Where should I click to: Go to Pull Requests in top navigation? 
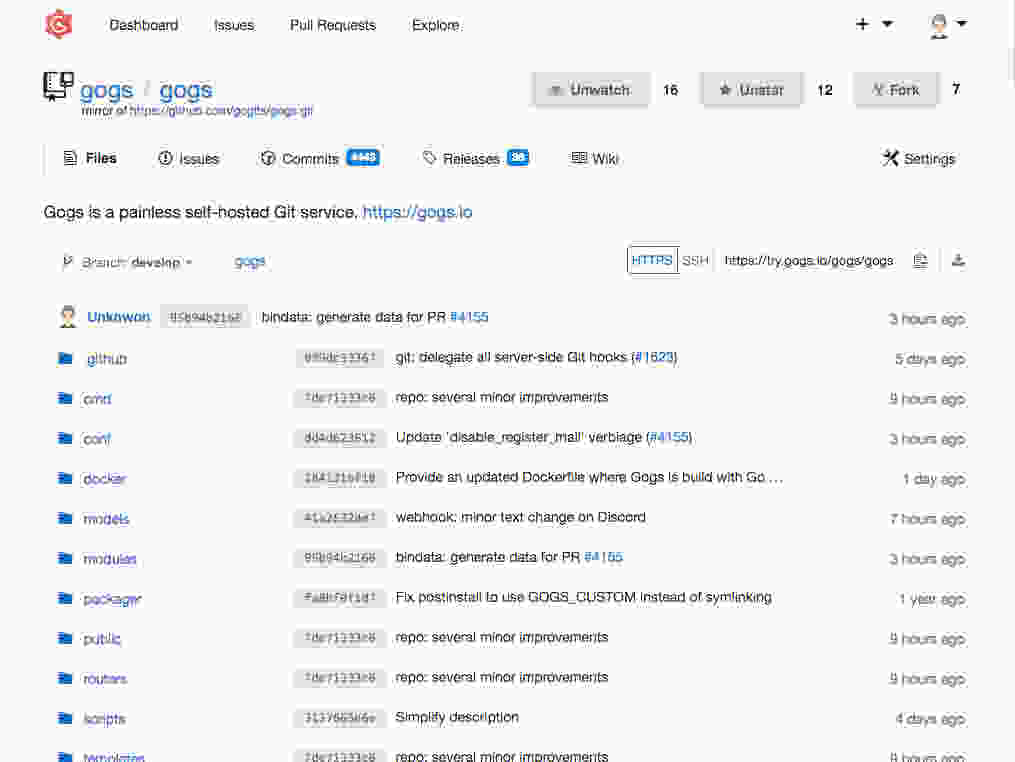[333, 25]
